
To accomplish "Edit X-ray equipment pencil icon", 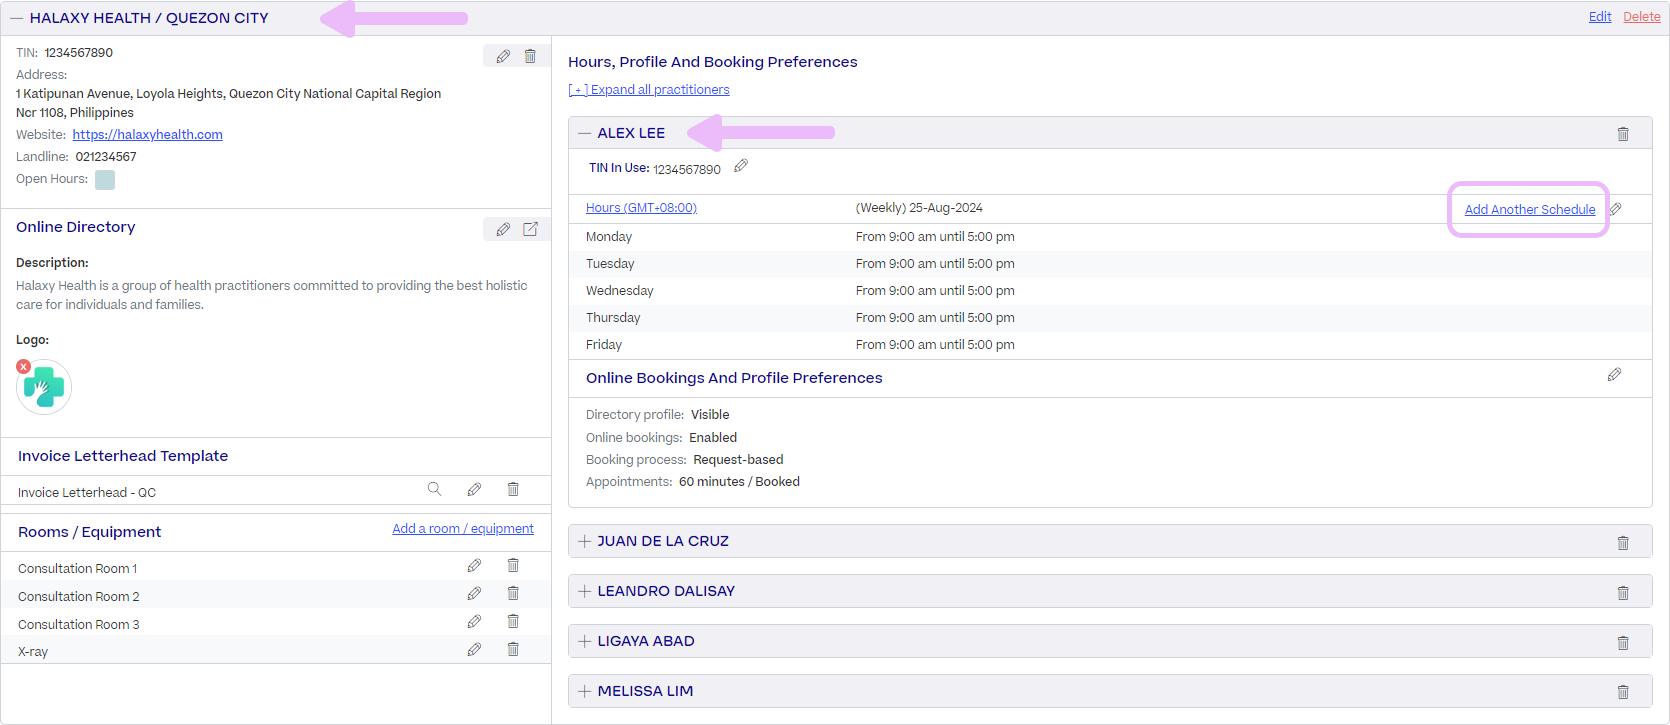I will click(474, 650).
